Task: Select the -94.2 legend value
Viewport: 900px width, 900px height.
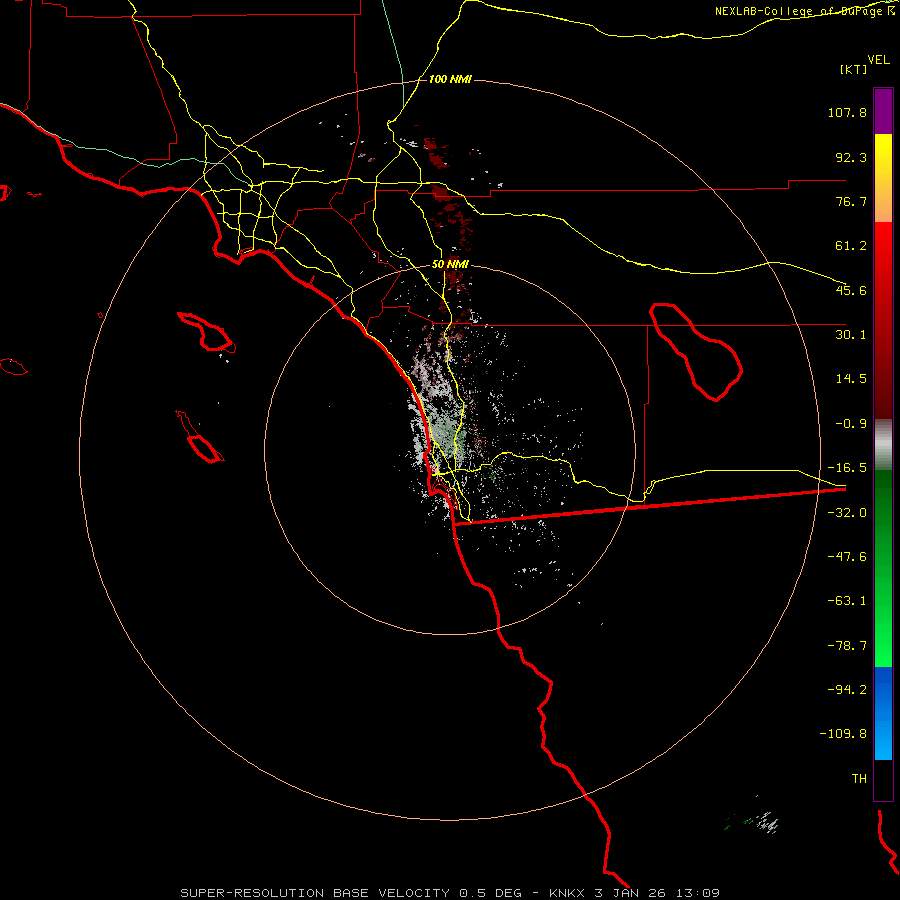Action: [847, 689]
